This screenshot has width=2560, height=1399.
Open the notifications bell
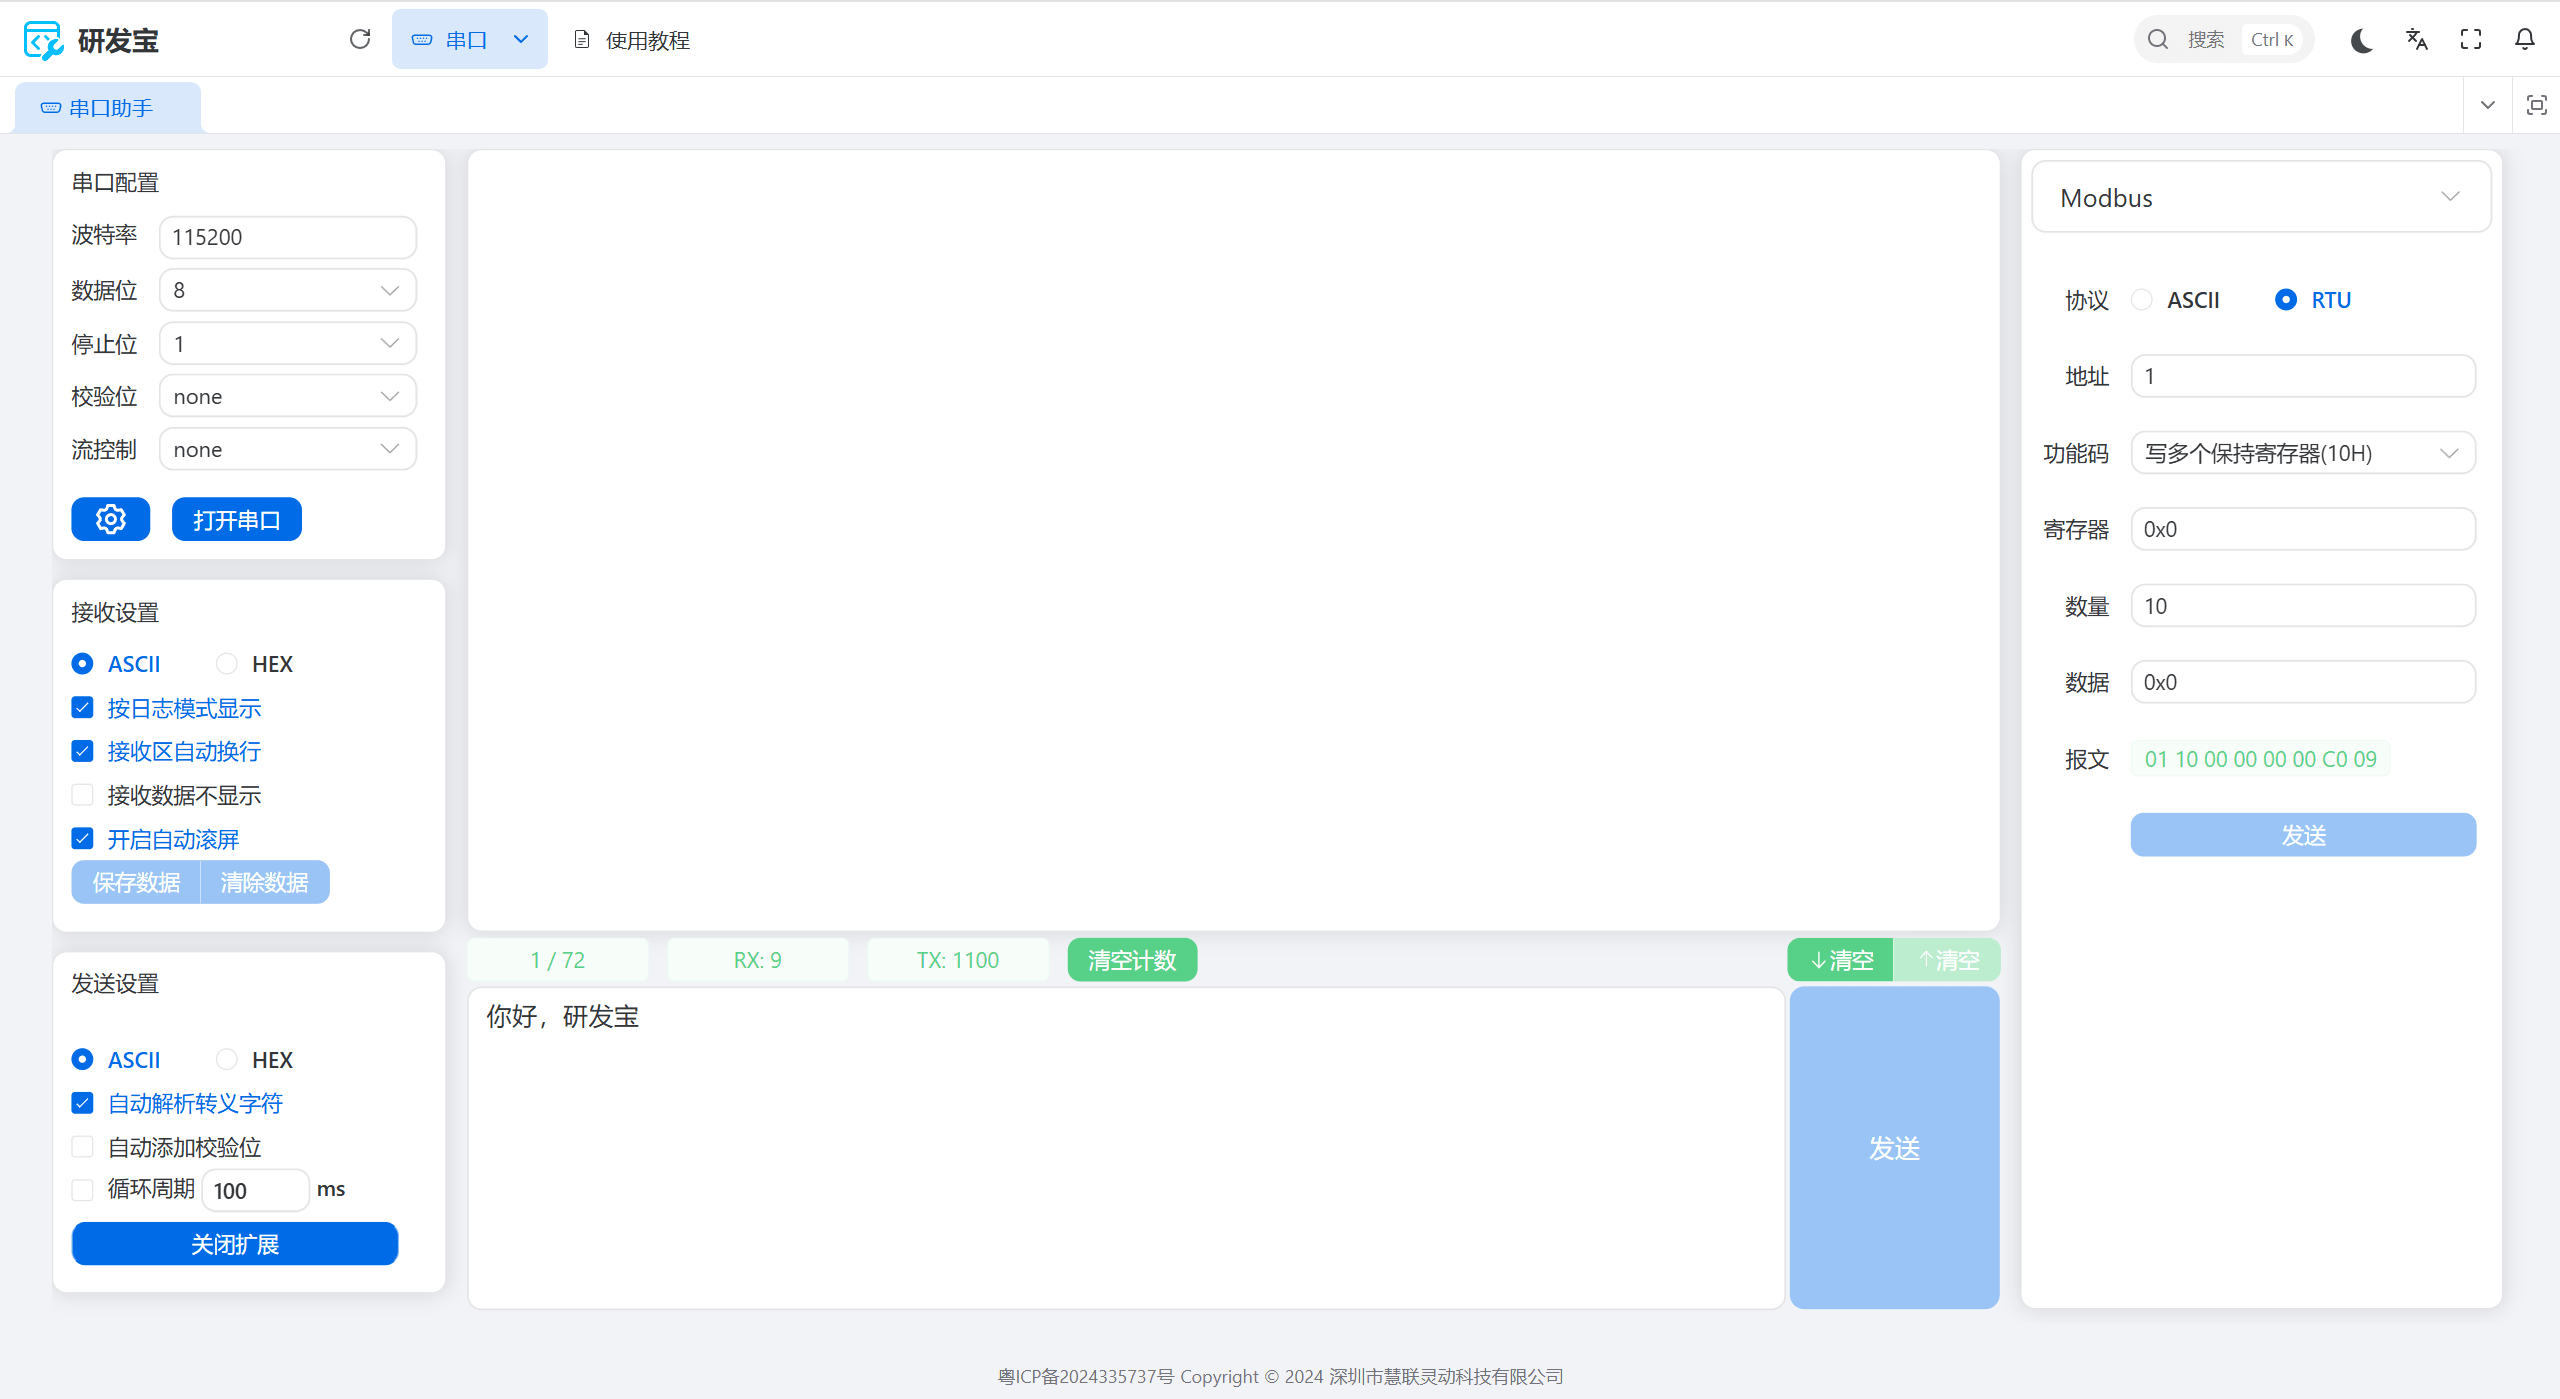click(2525, 40)
